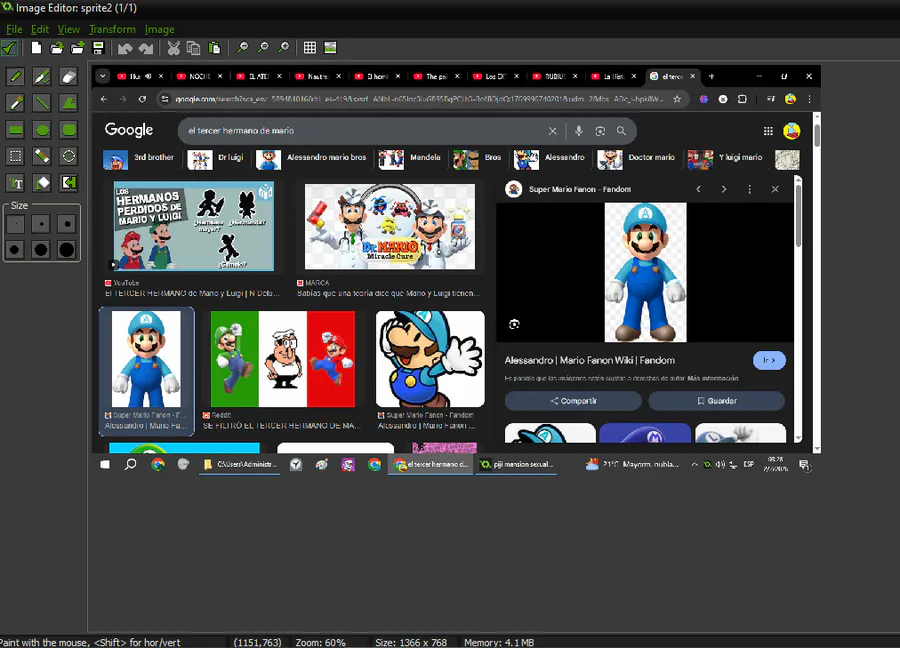The image size is (900, 648).
Task: Paste from the clipboard icon
Action: [x=214, y=48]
